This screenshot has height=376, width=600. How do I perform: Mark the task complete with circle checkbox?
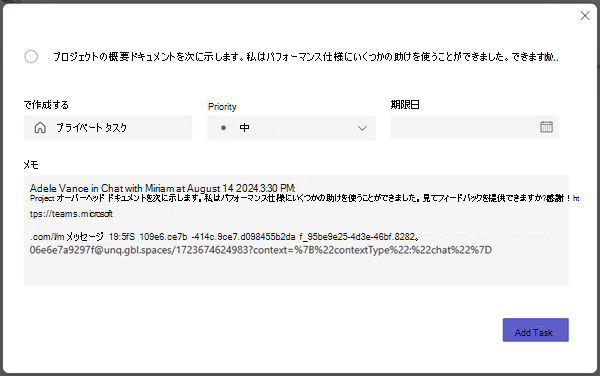point(31,57)
